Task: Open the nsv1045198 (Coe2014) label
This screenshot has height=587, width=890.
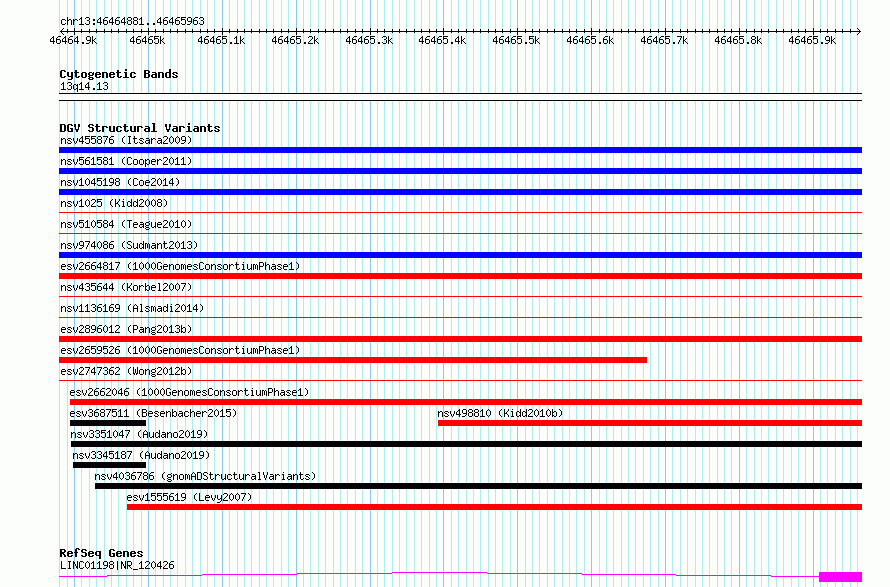Action: click(x=120, y=182)
